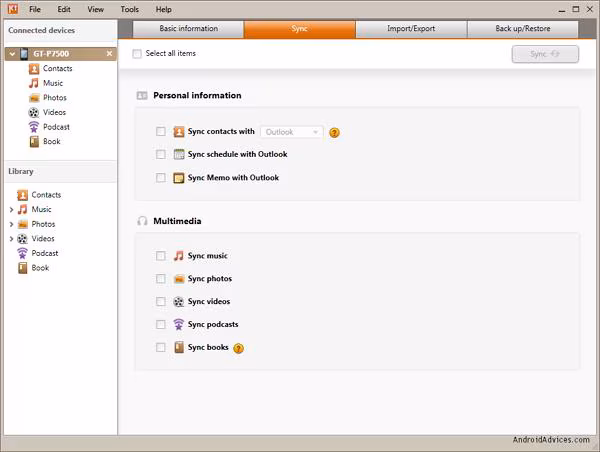Click the Library Videos film reel icon
Viewport: 600px width, 452px height.
pyautogui.click(x=23, y=238)
